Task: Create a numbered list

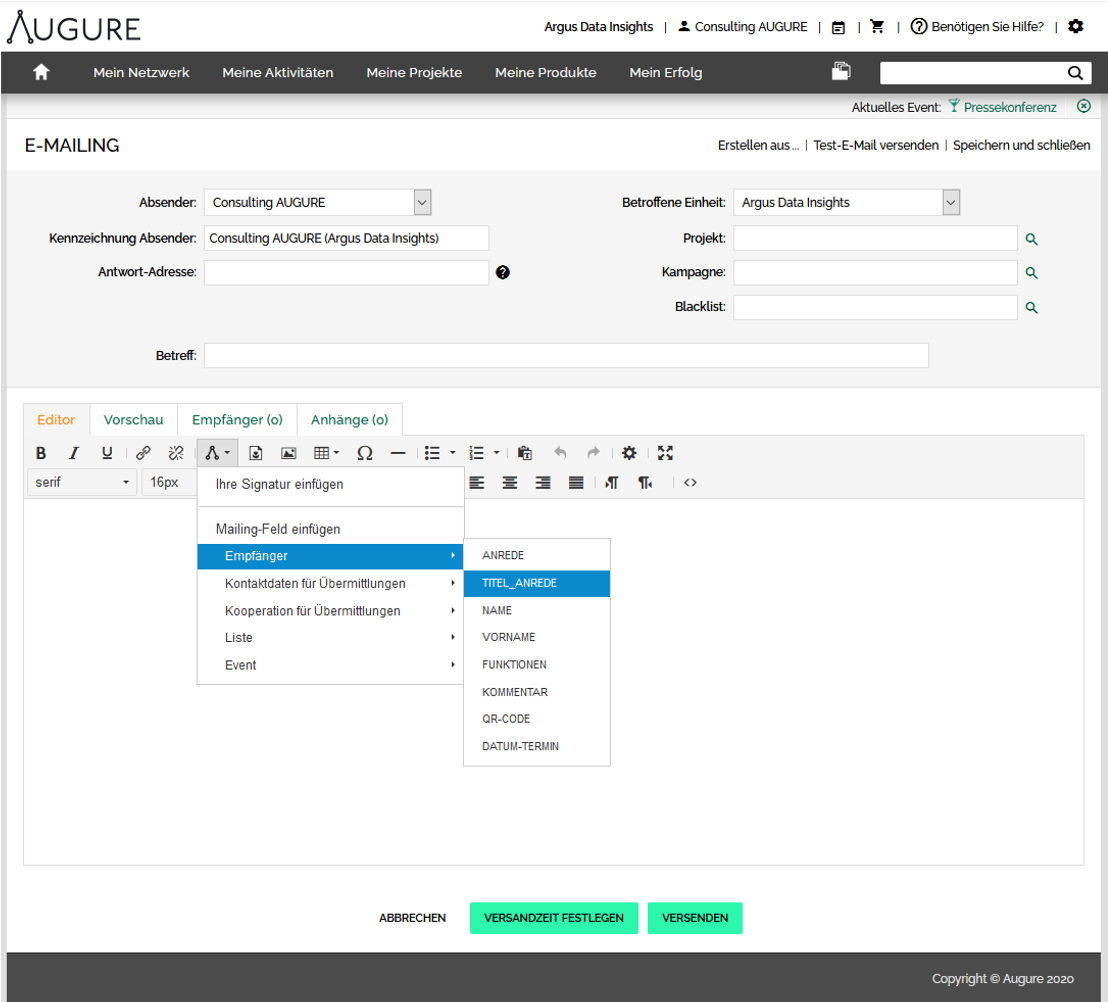Action: 476,453
